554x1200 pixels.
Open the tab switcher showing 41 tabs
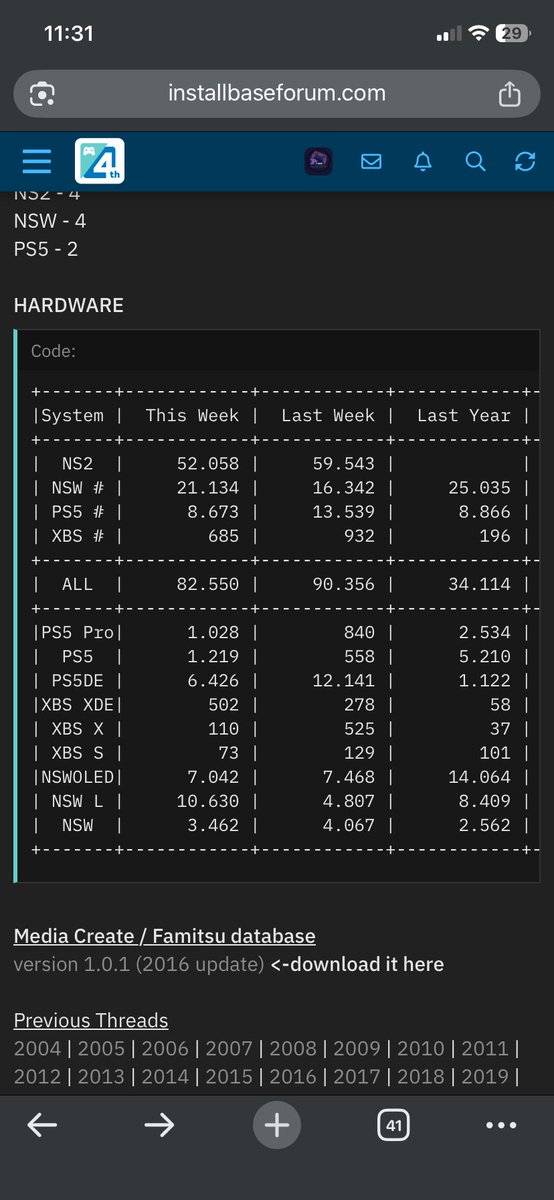pos(394,1125)
